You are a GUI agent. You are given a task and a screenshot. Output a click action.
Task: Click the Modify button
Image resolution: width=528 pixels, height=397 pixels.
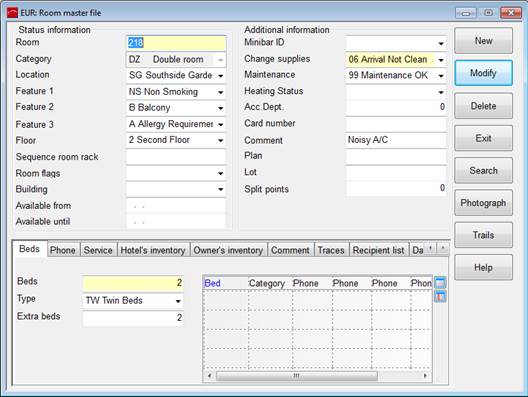(483, 73)
